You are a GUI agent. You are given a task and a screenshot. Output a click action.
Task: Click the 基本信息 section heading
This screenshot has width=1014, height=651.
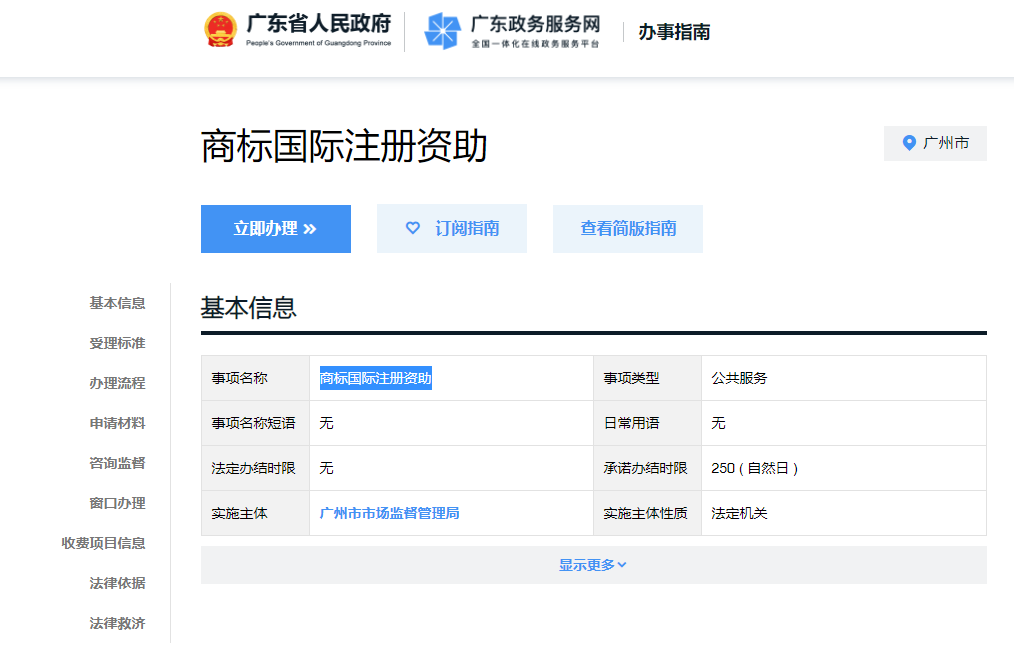pyautogui.click(x=248, y=308)
